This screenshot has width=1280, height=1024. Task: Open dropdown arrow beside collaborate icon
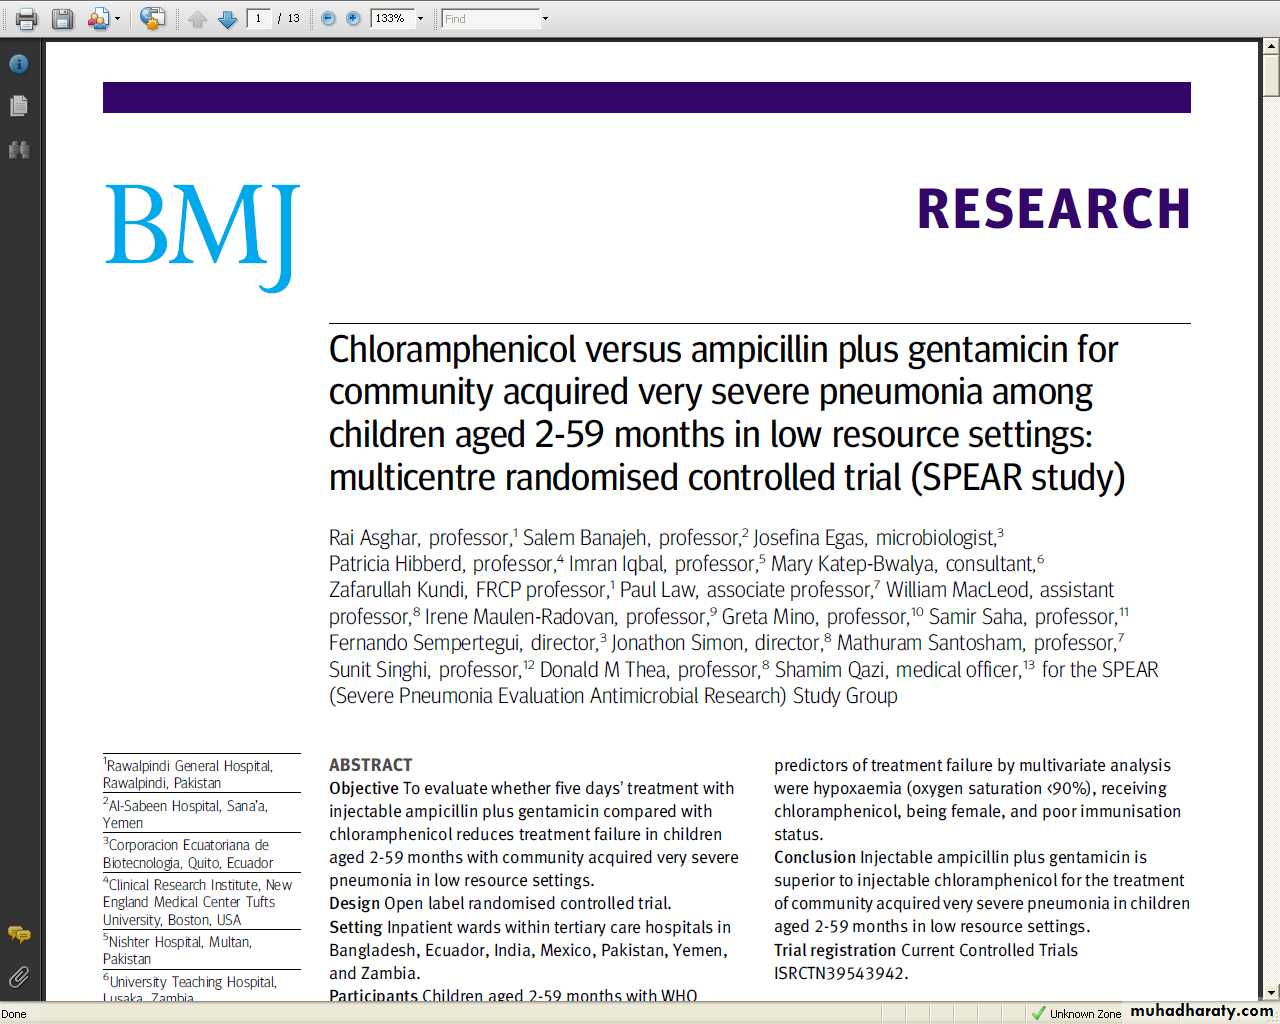point(118,19)
